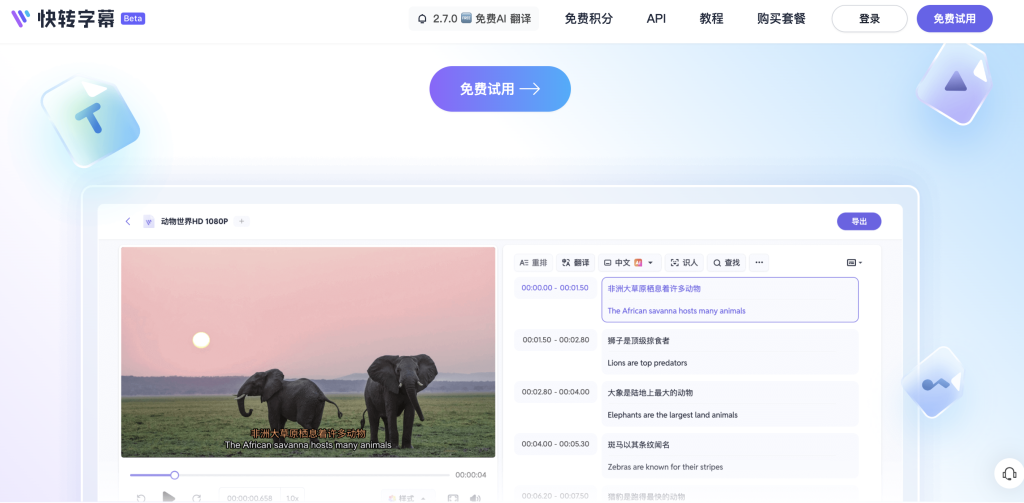Select the 00:00.00 - 00:01.50 timestamp

[x=555, y=288]
